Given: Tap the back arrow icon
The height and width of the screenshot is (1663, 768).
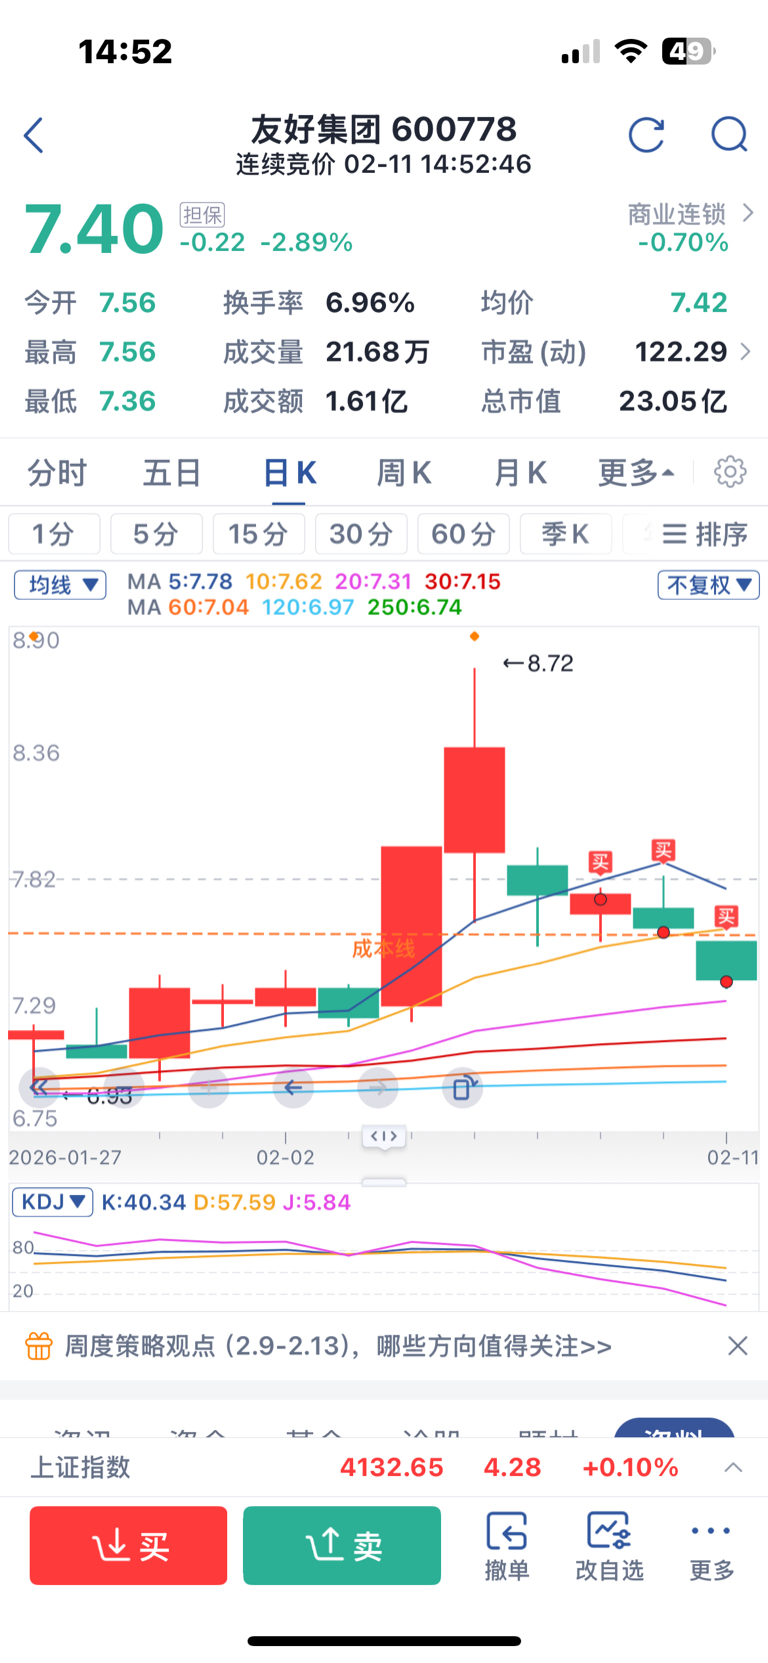Looking at the screenshot, I should (35, 135).
